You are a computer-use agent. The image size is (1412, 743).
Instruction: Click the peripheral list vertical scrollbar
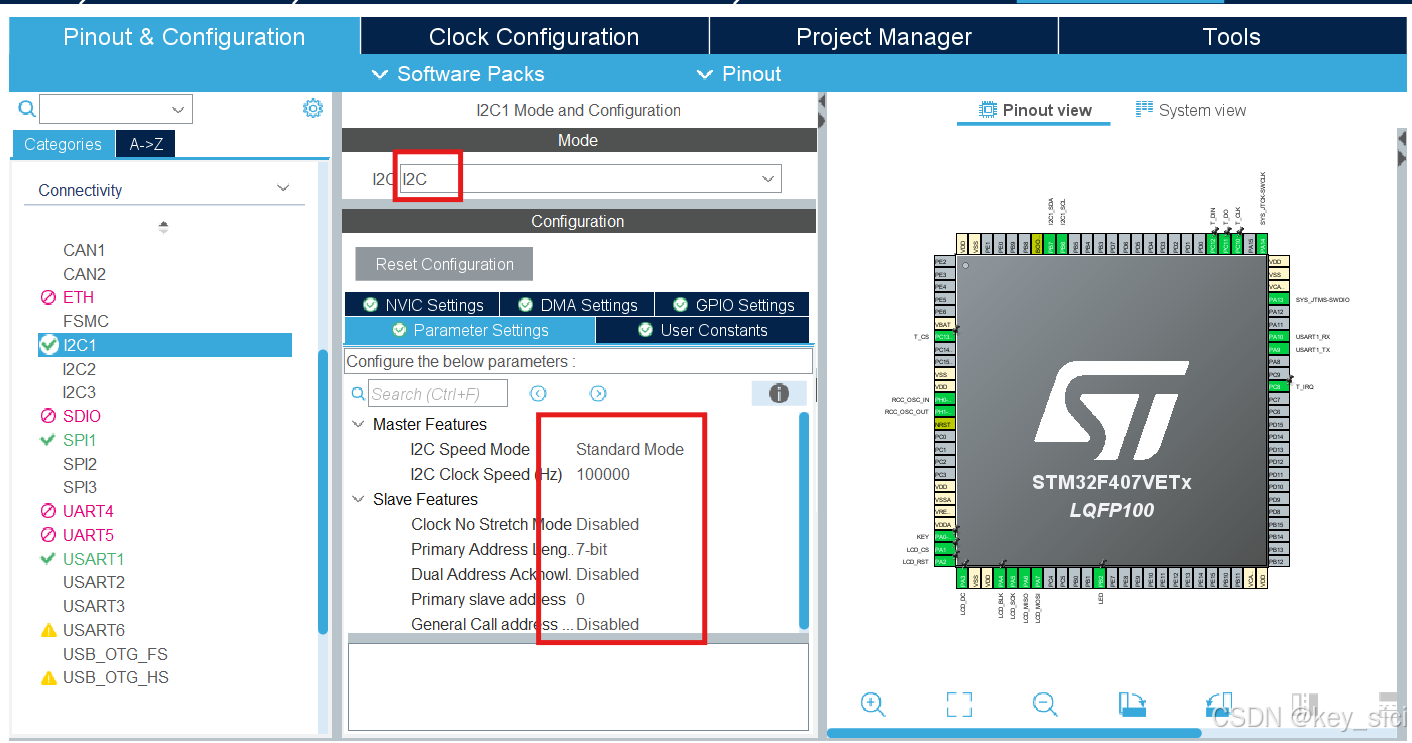[323, 492]
